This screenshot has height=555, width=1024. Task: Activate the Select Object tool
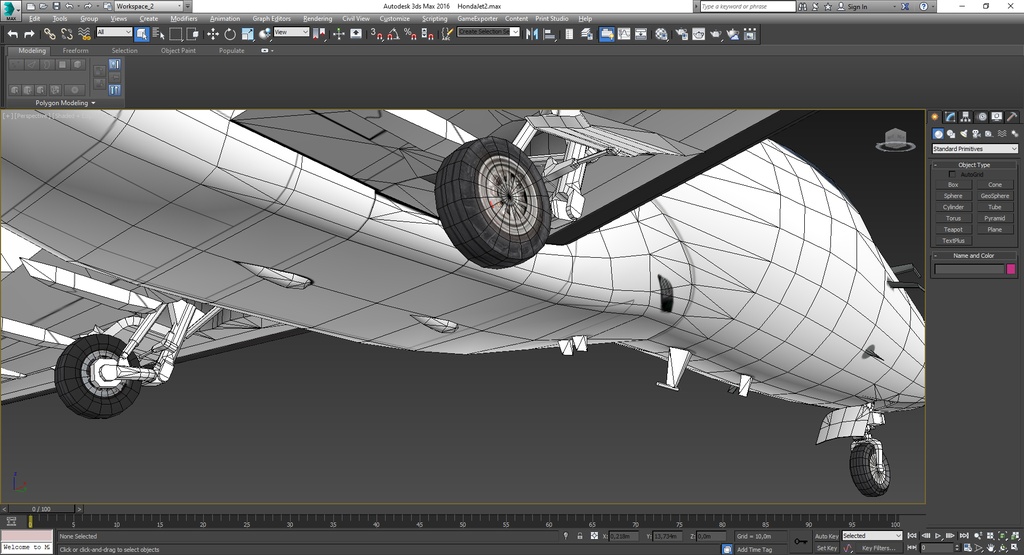point(142,34)
